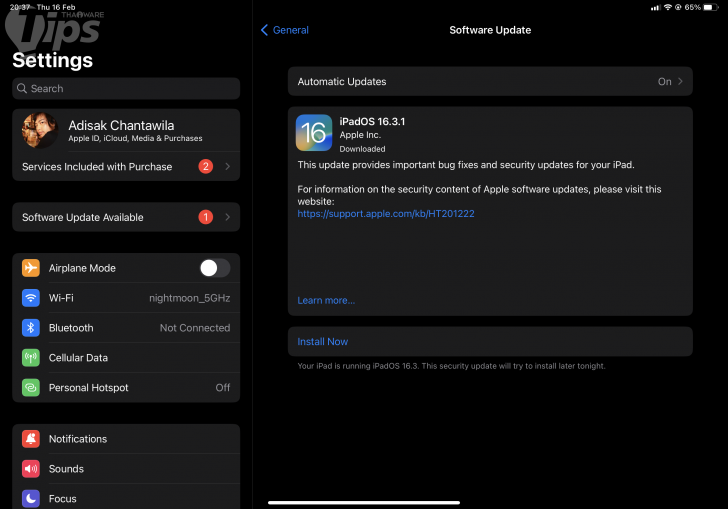Tap the Not Connected Bluetooth status
The width and height of the screenshot is (728, 509).
coord(195,328)
